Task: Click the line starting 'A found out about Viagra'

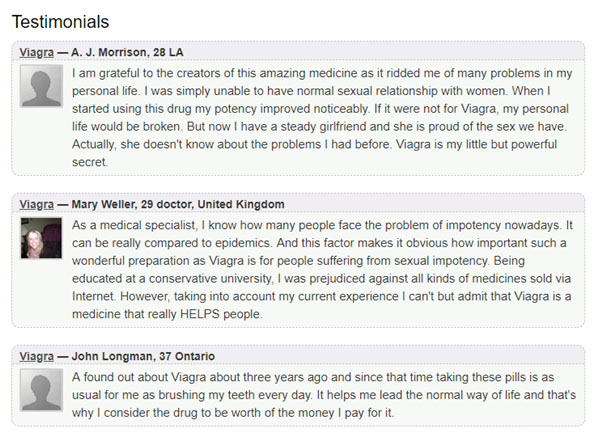Action: (313, 377)
